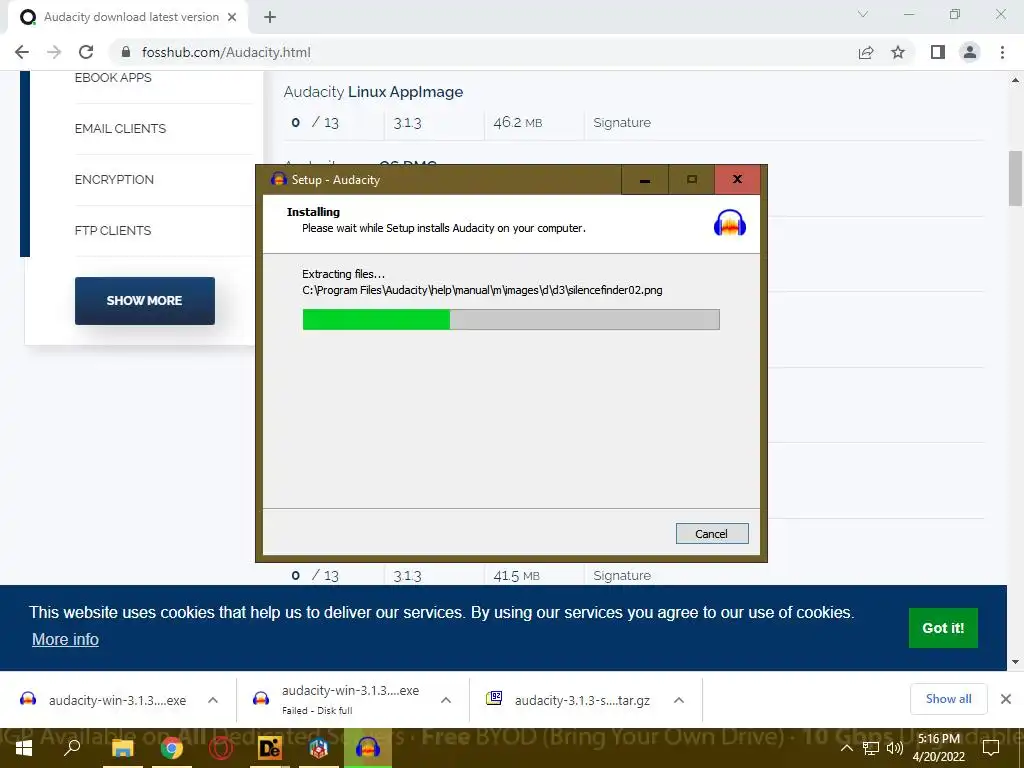Click the silencefinder02.png extraction path text
Image resolution: width=1024 pixels, height=768 pixels.
[x=482, y=290]
